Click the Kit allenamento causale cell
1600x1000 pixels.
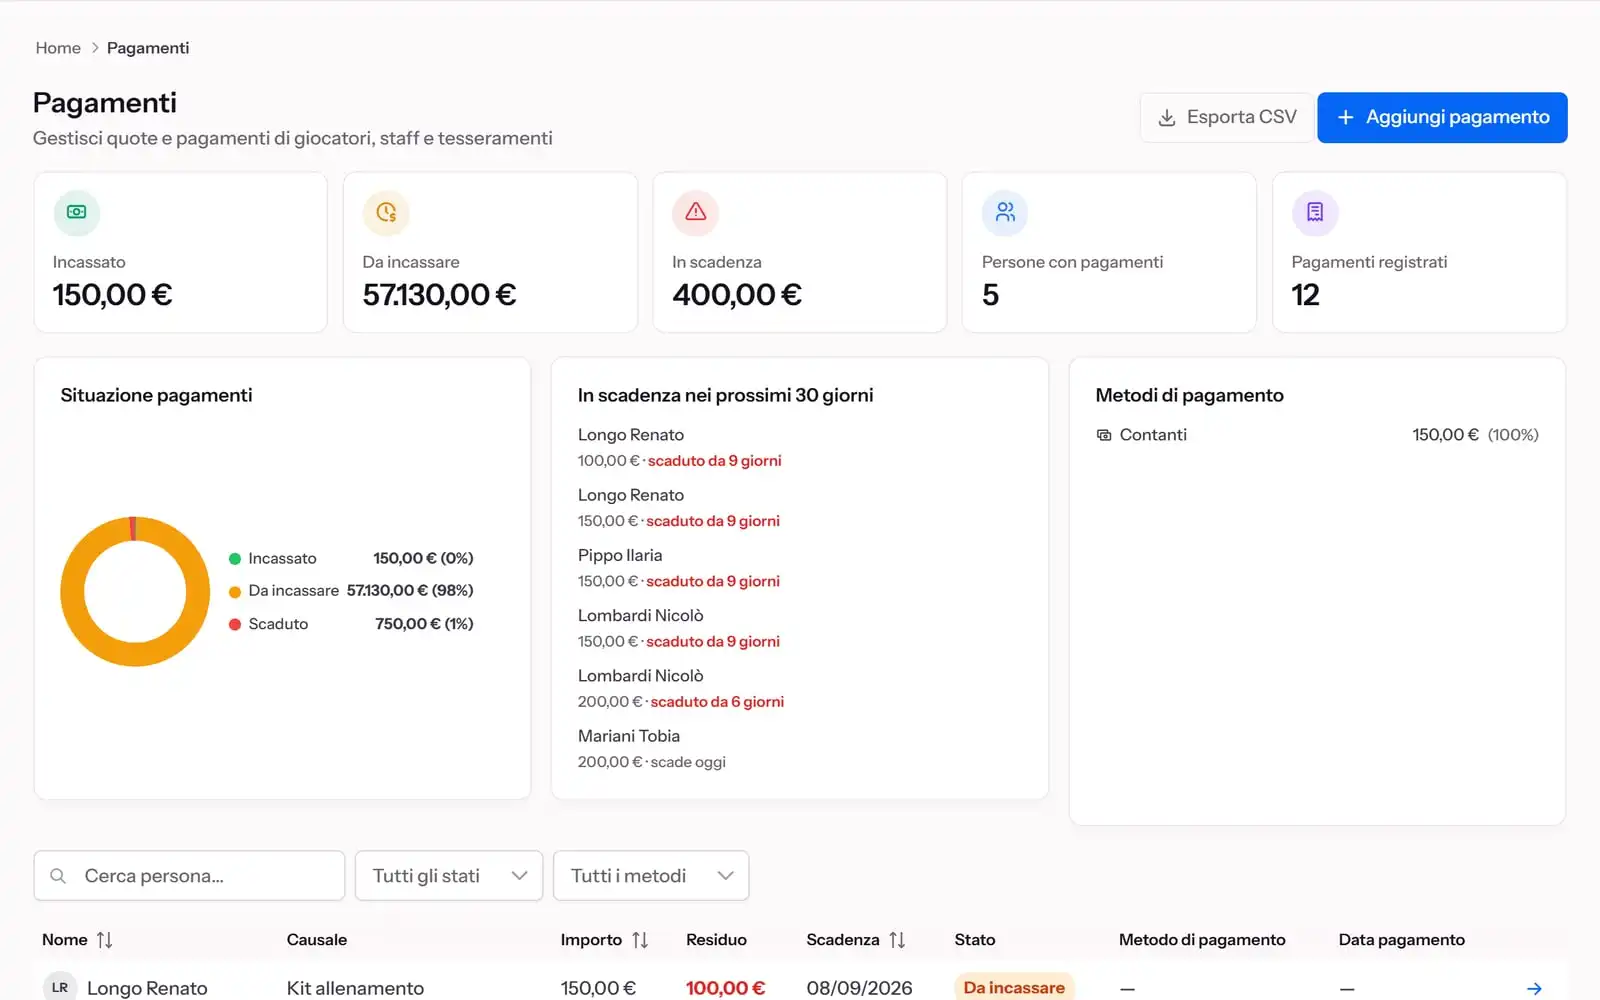355,988
